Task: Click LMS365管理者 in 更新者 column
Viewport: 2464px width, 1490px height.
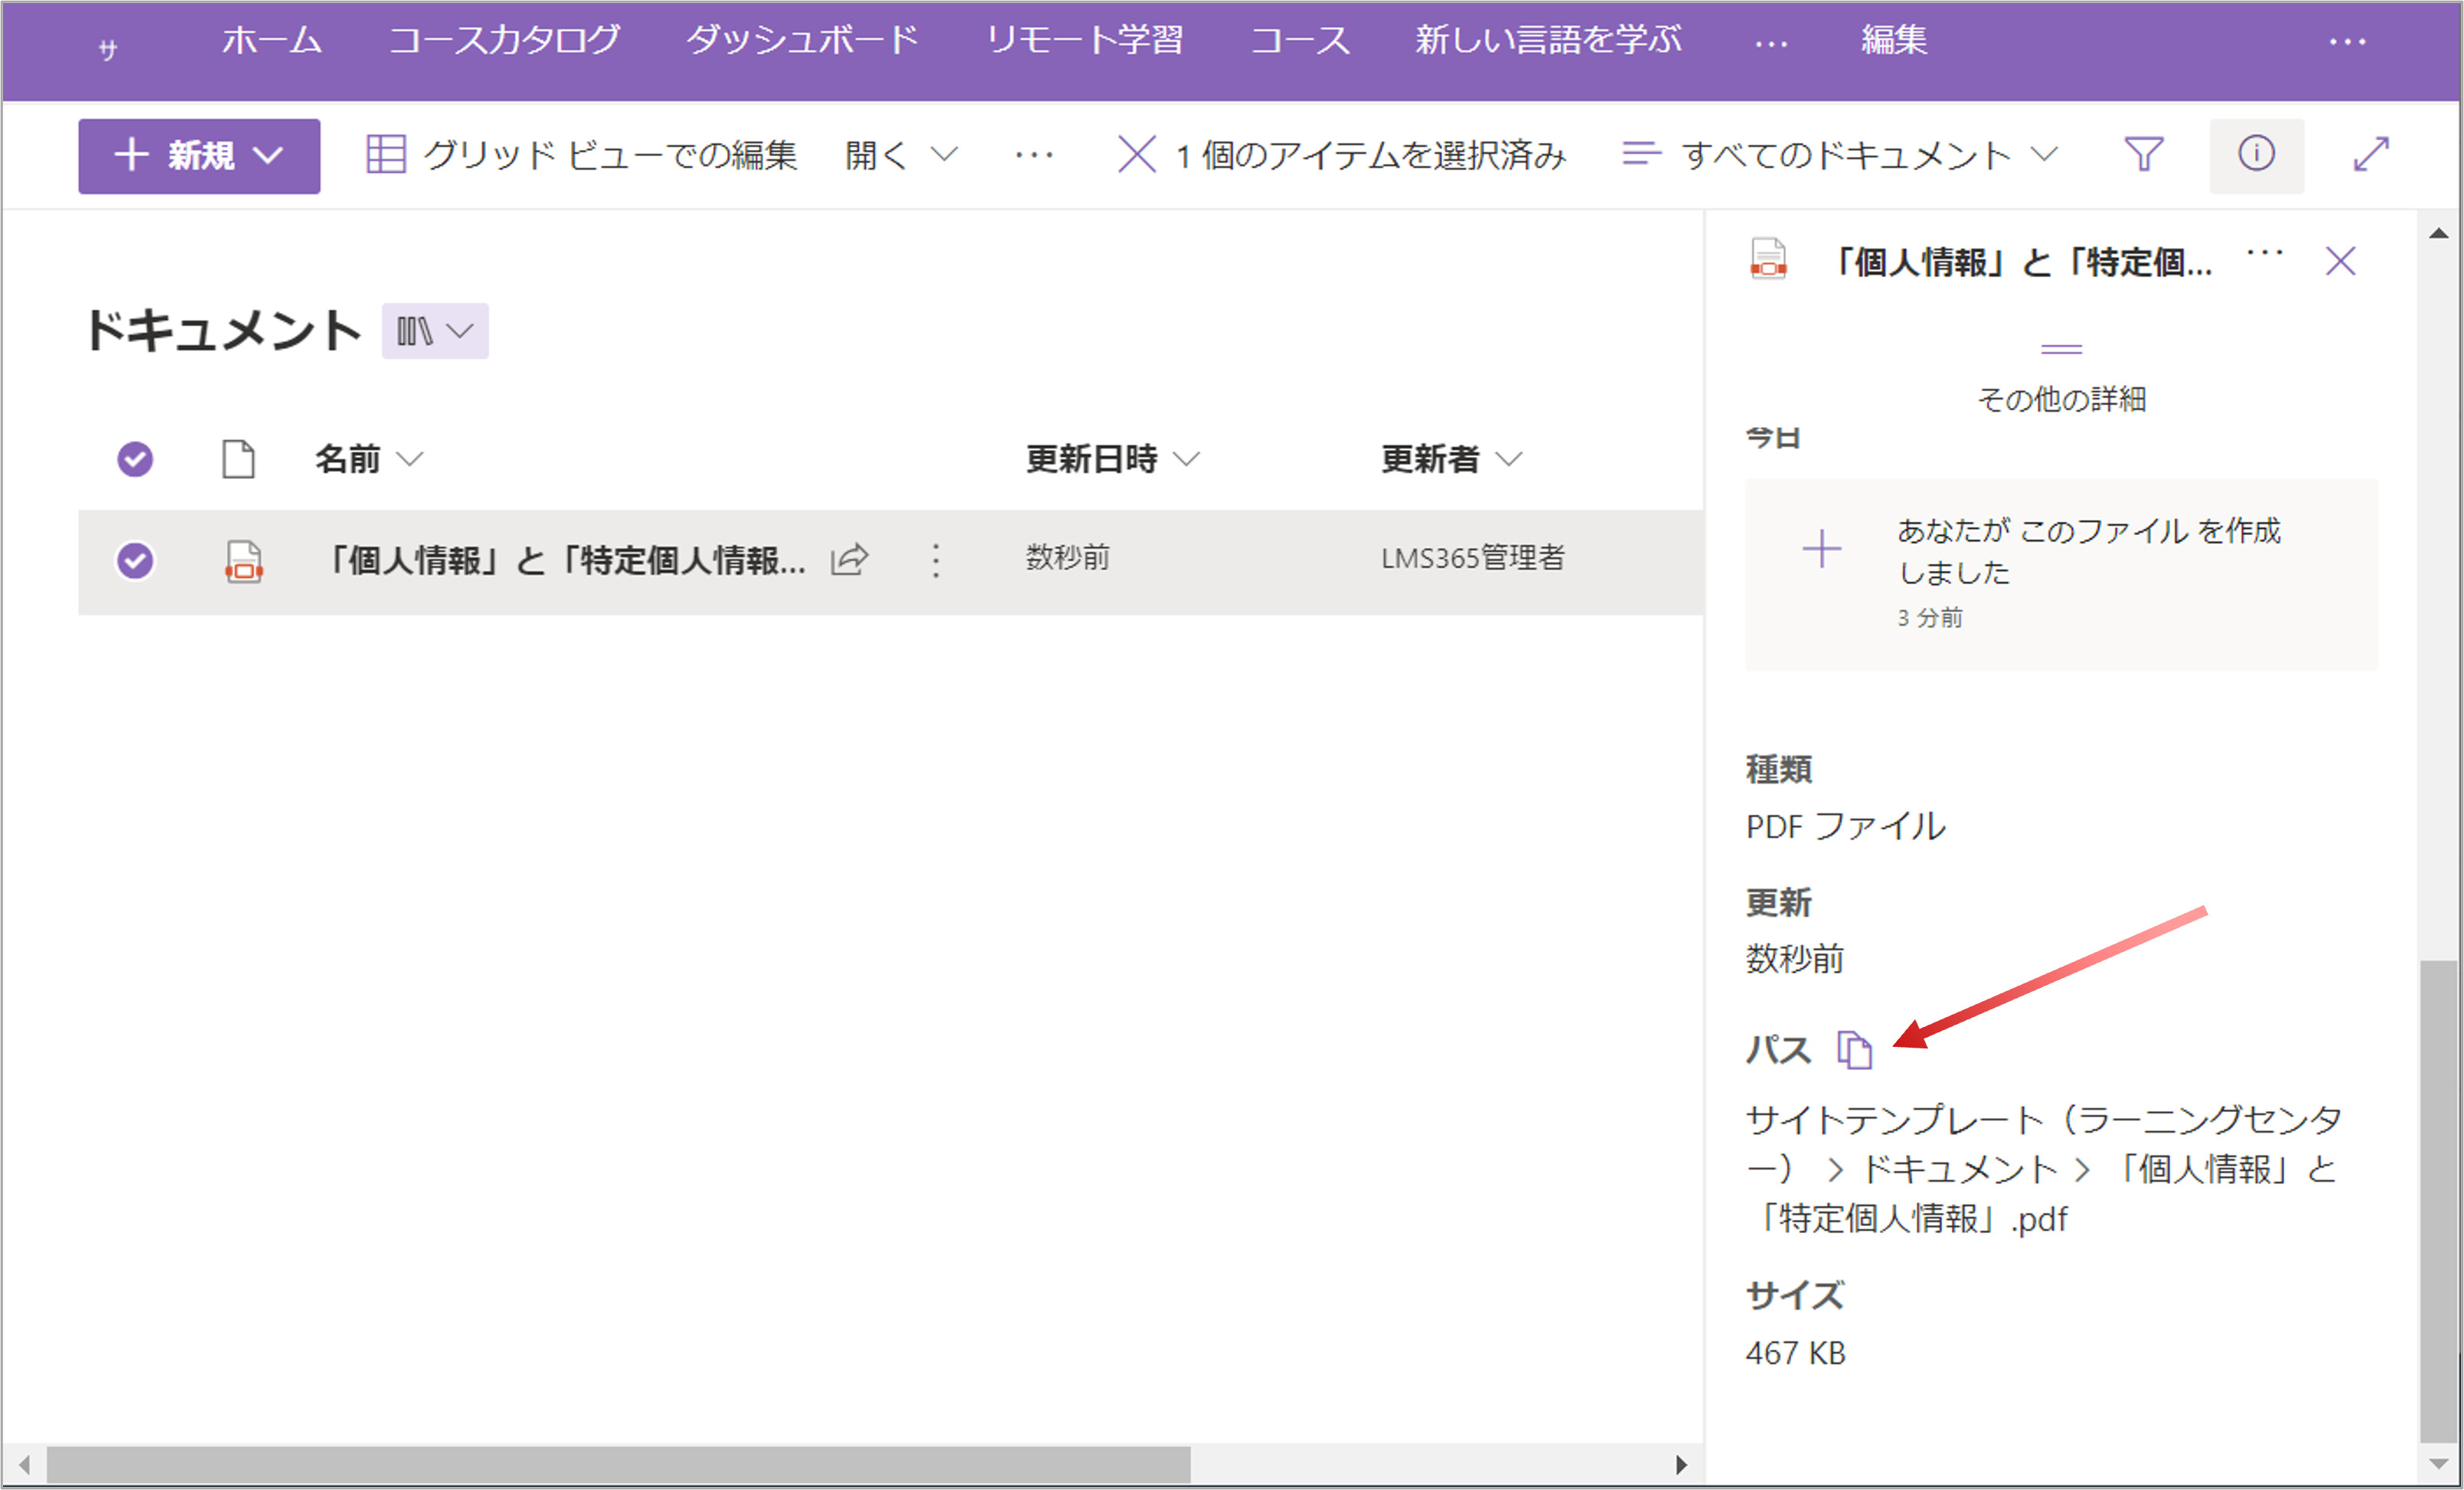Action: [x=1472, y=558]
